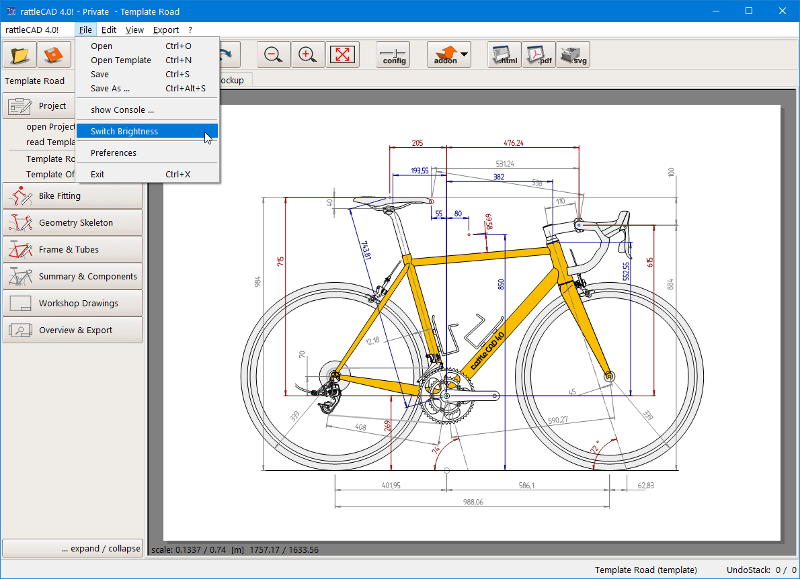Click the Template Road tab label

coord(35,81)
